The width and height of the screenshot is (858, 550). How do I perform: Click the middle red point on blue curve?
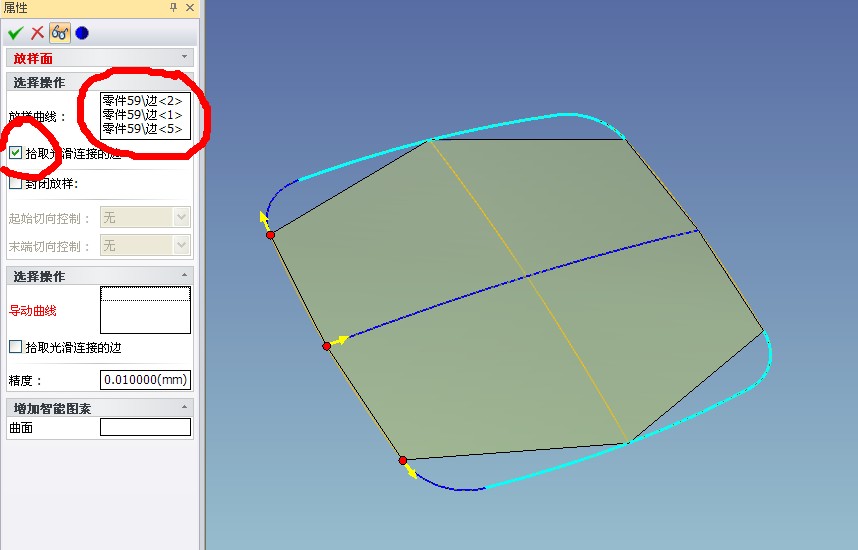(x=326, y=346)
